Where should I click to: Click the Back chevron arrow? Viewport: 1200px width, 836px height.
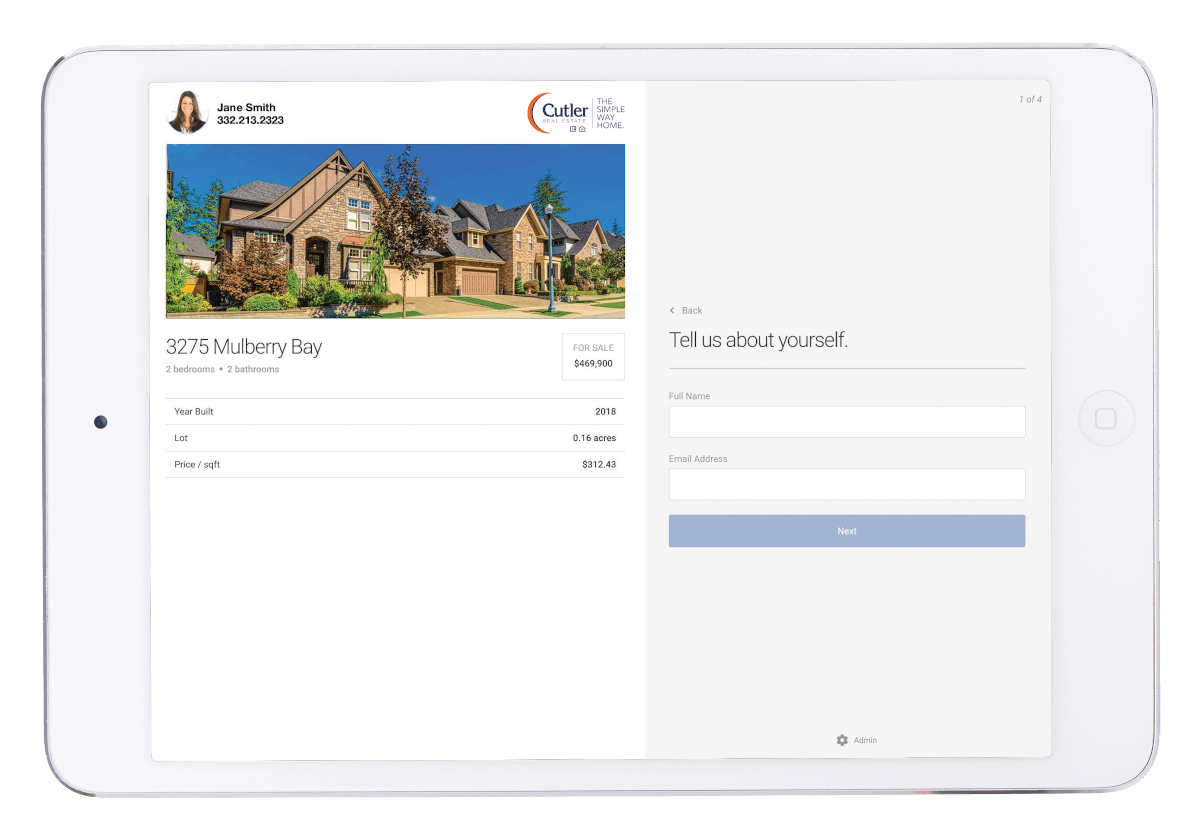pyautogui.click(x=672, y=311)
